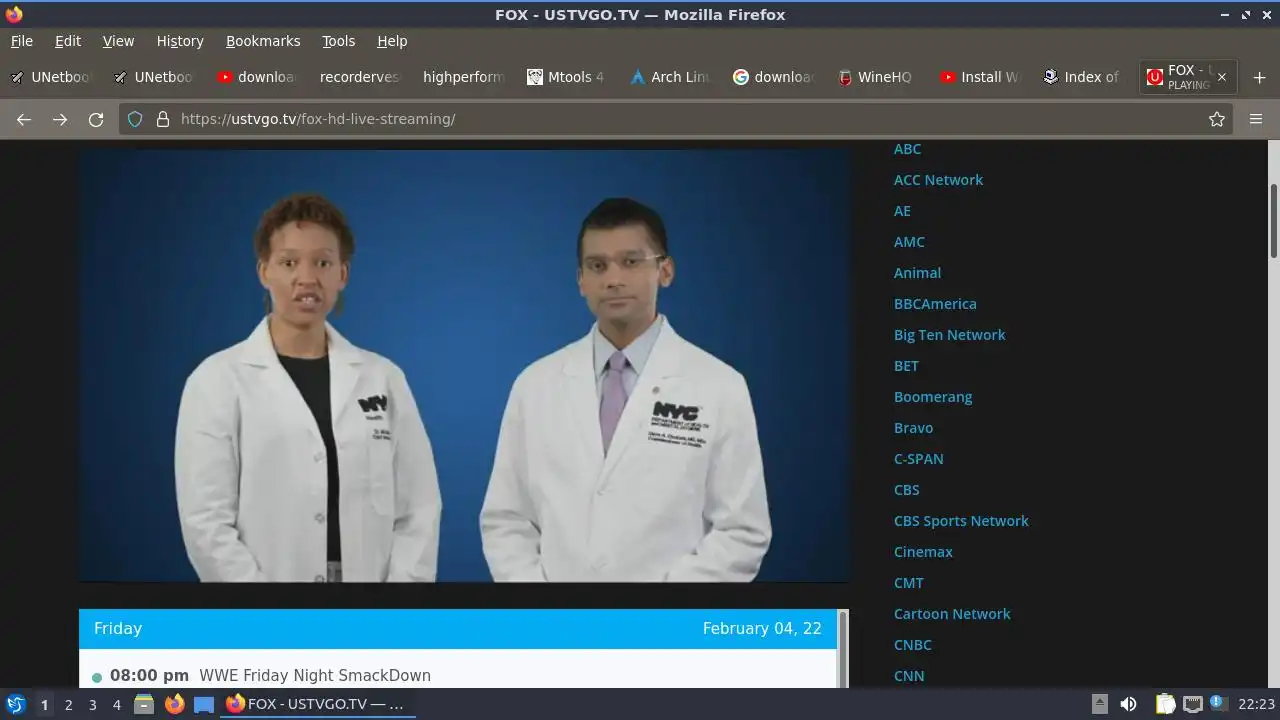1280x720 pixels.
Task: Go forward one page
Action: click(60, 119)
